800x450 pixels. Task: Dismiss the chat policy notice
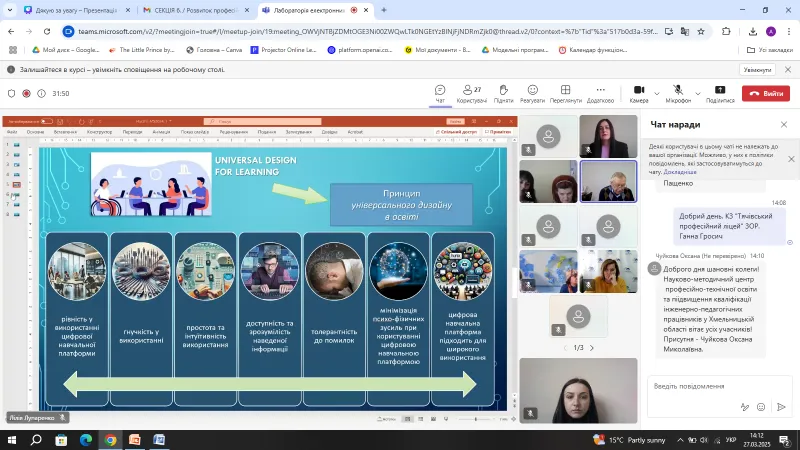coord(791,159)
